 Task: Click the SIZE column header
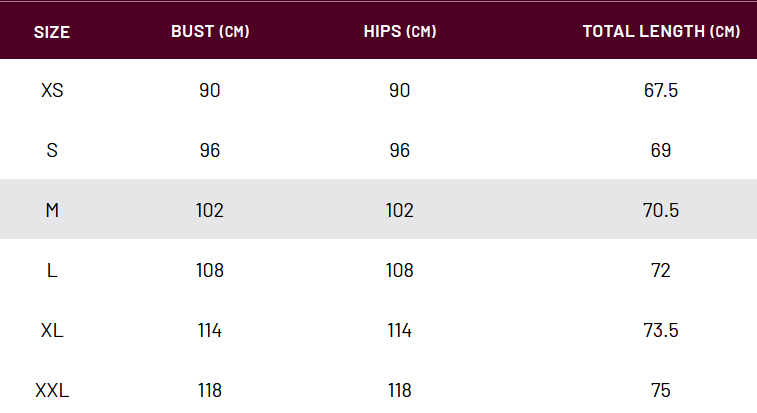pyautogui.click(x=52, y=32)
